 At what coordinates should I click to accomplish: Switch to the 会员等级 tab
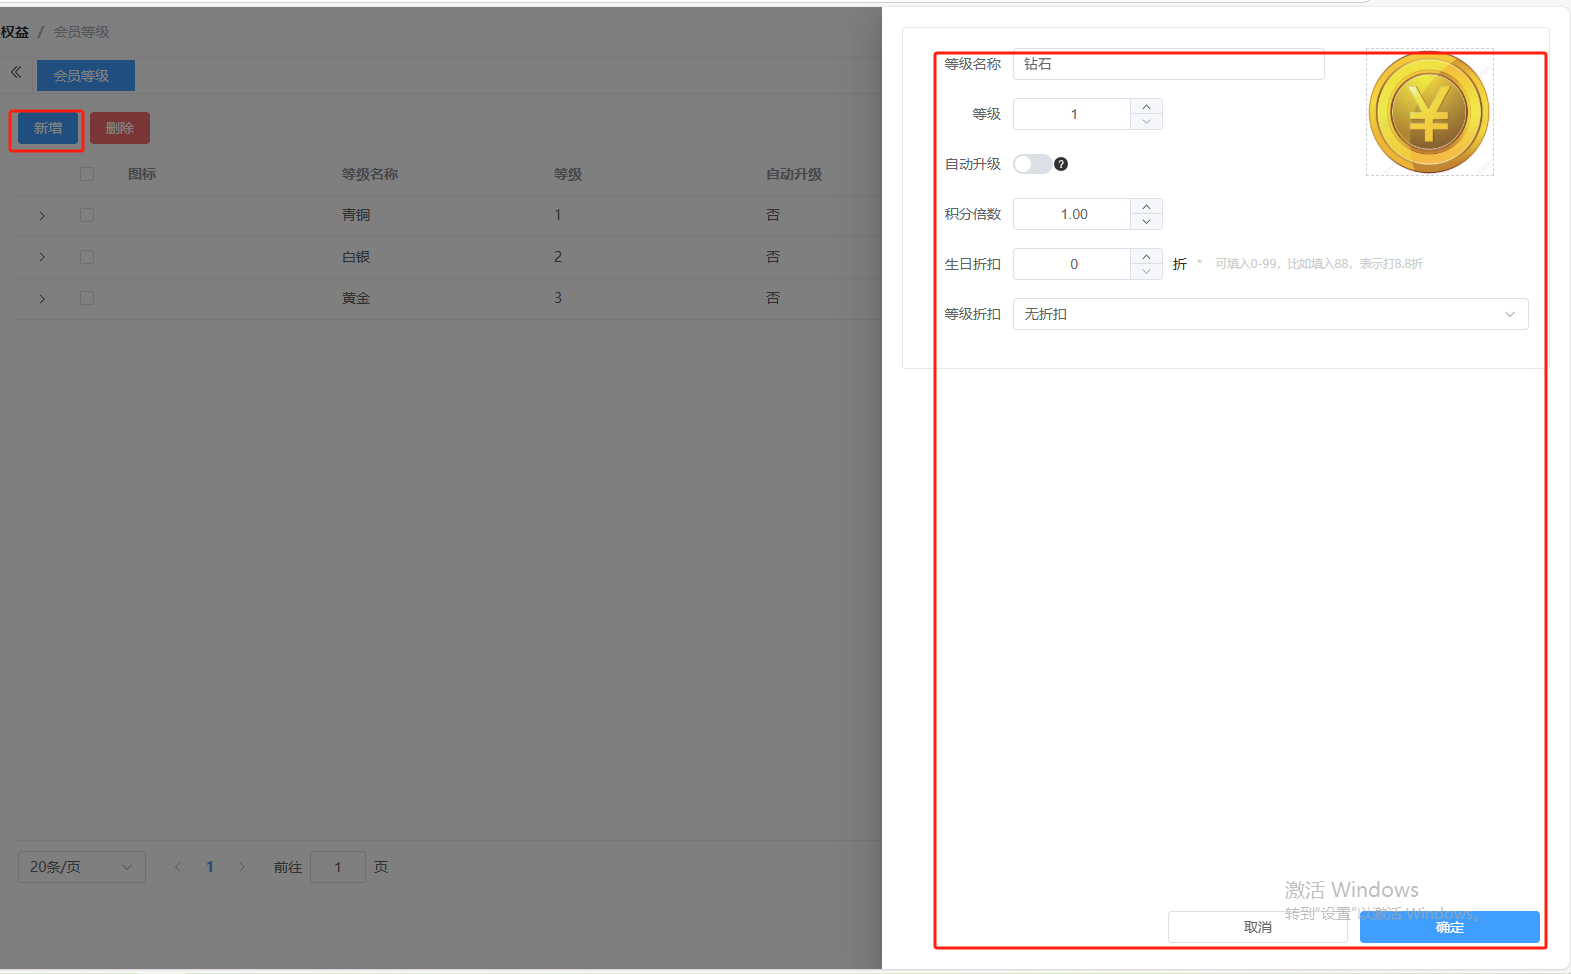coord(85,76)
